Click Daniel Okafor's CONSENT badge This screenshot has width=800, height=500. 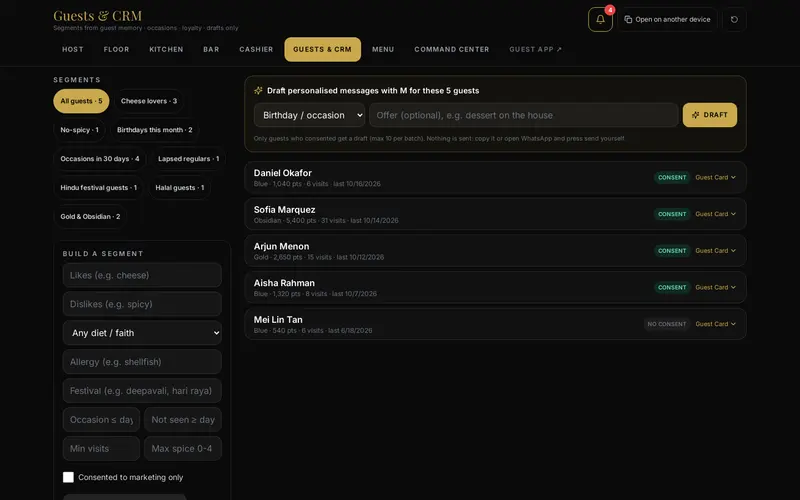[x=672, y=178]
